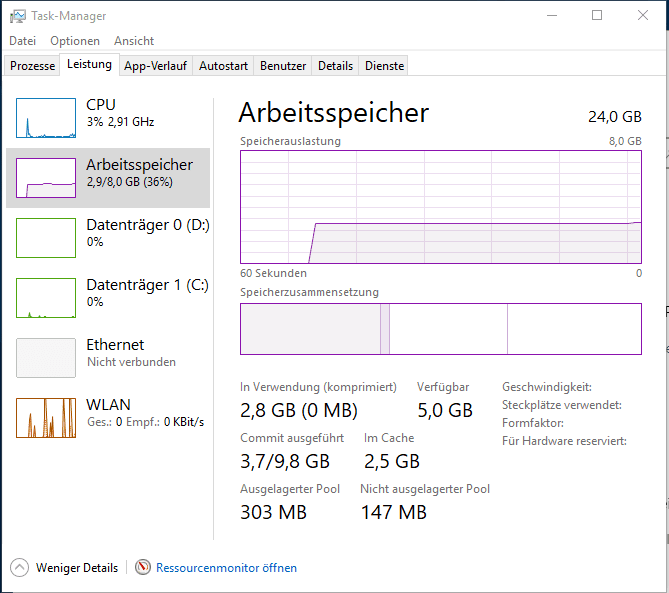Screen dimensions: 669x593
Task: Open the Optionen menu
Action: (x=75, y=41)
